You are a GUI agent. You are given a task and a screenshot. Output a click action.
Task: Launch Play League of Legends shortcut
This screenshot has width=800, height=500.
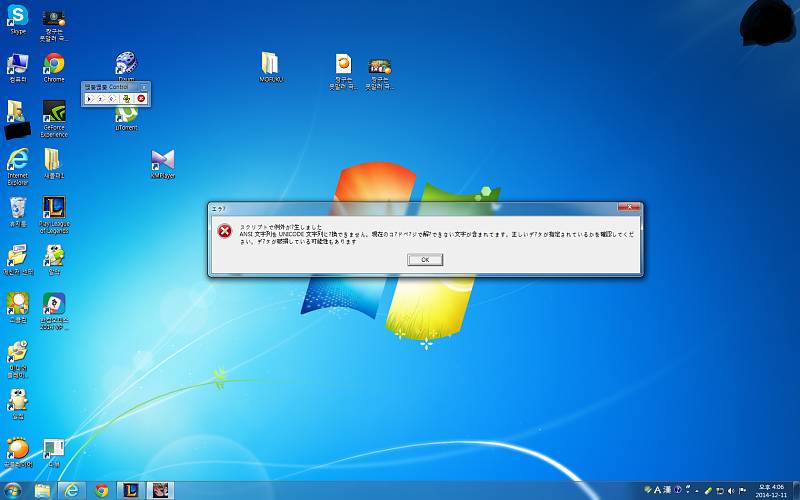(54, 208)
